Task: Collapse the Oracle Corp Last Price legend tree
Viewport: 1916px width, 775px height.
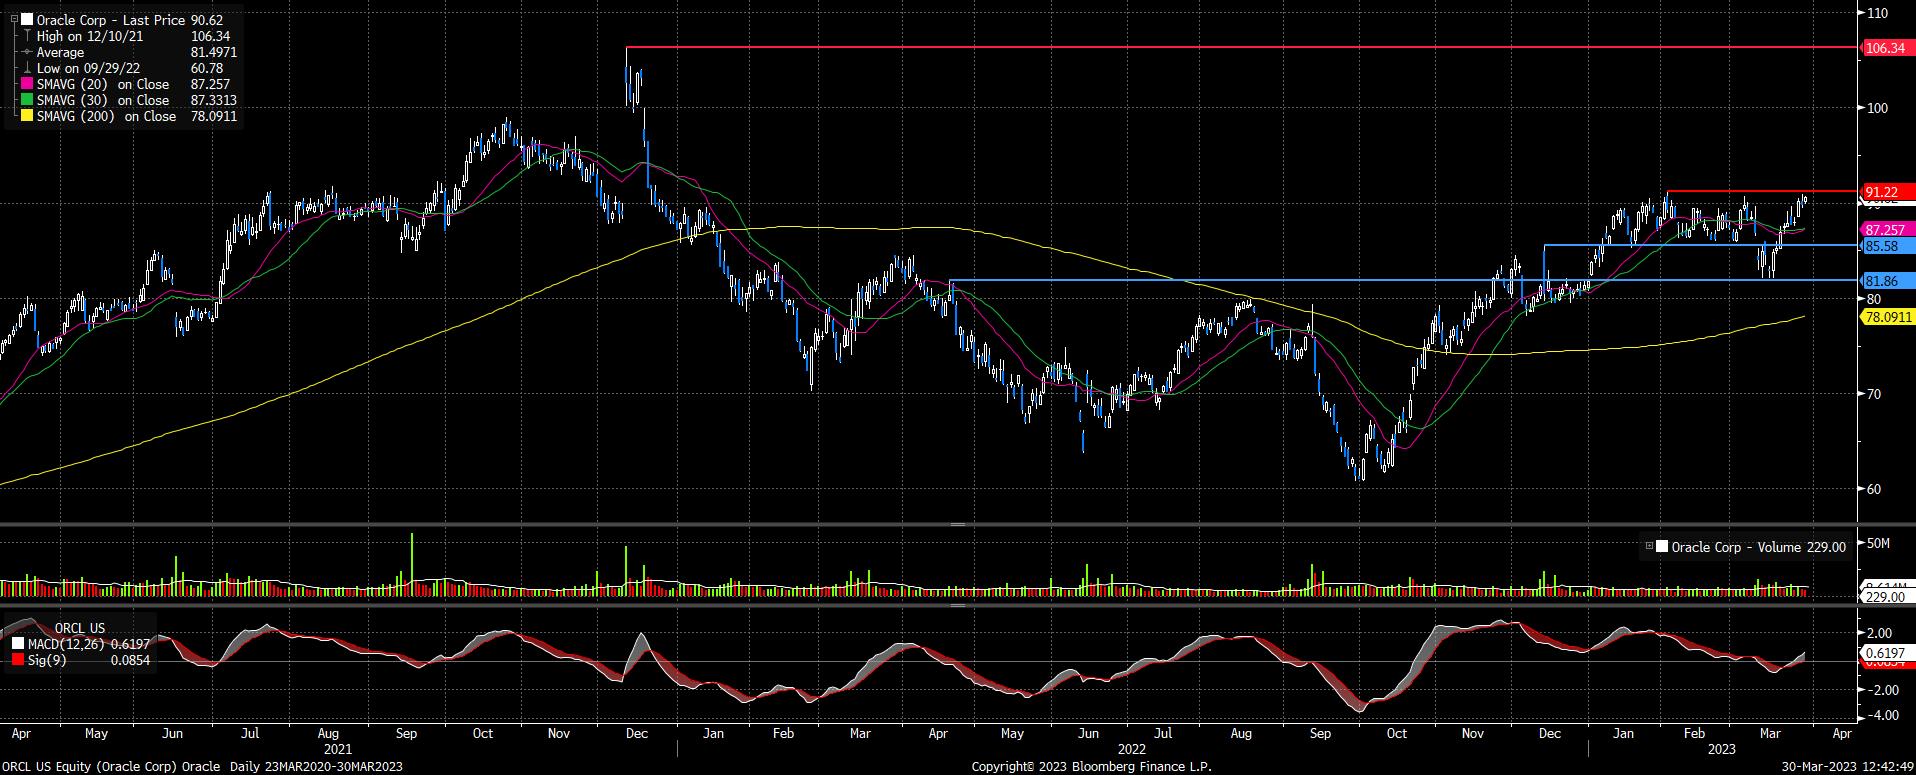Action: (14, 20)
